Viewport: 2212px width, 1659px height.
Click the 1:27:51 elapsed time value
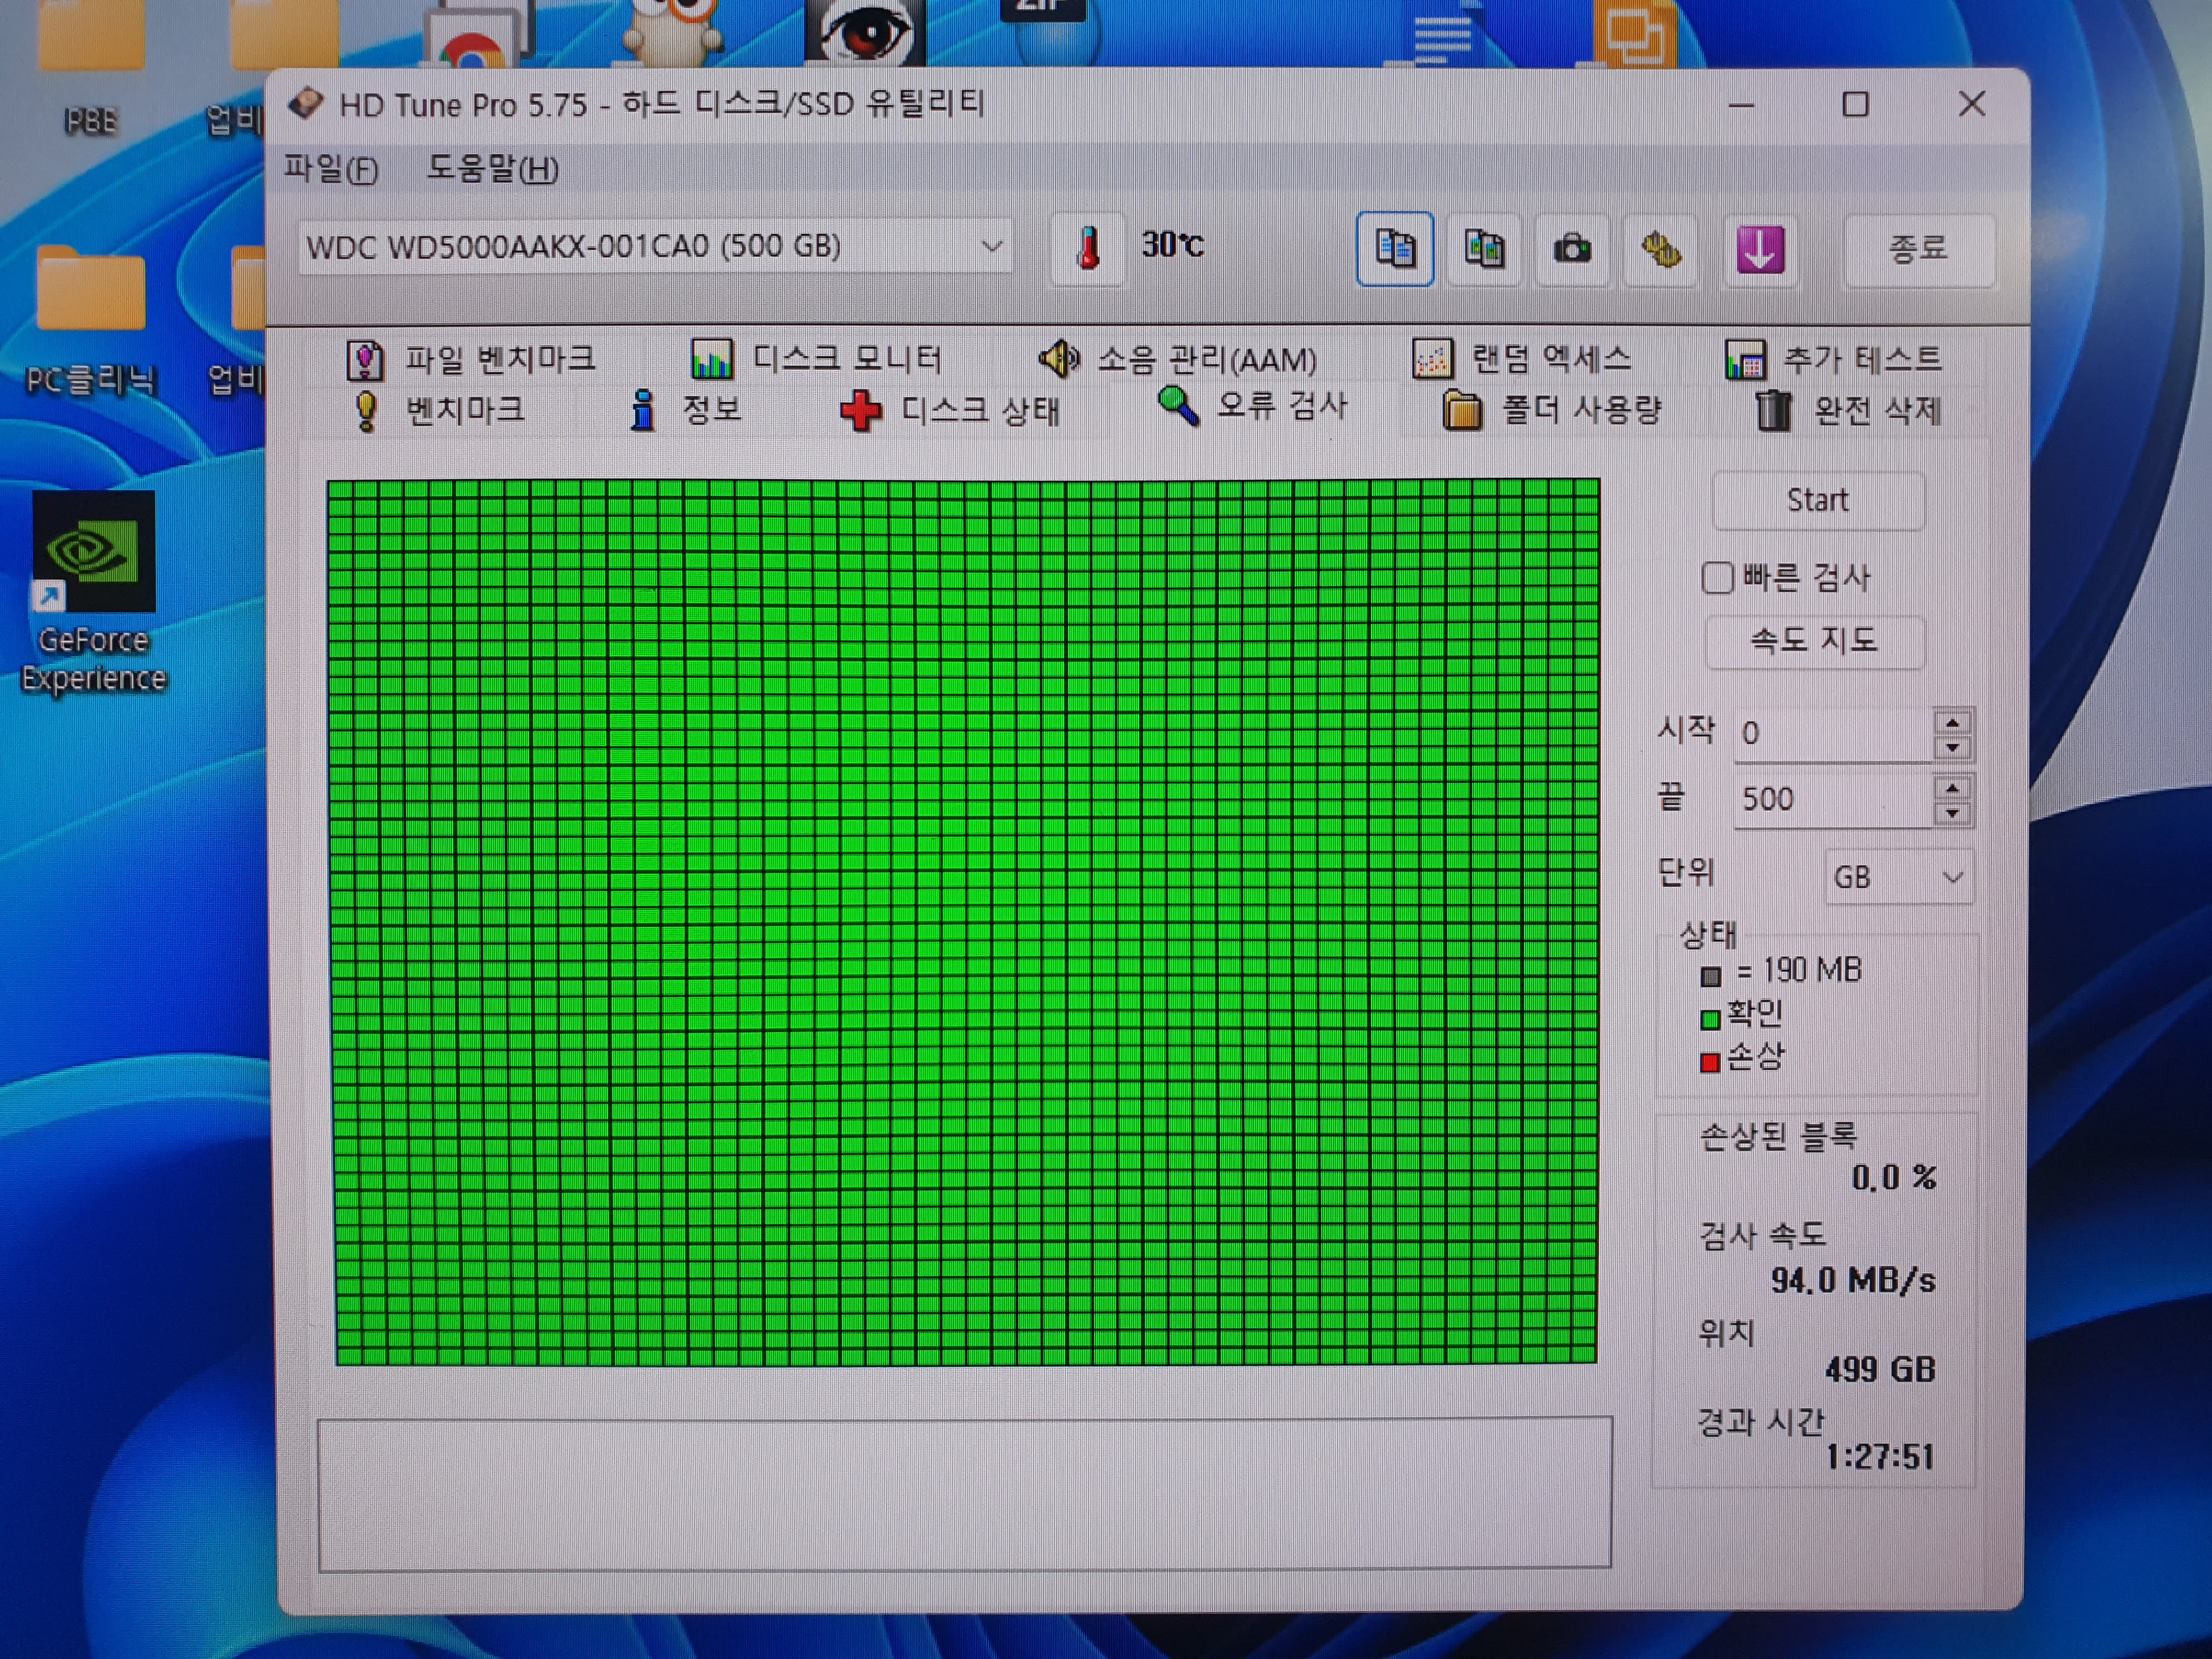pos(1879,1457)
